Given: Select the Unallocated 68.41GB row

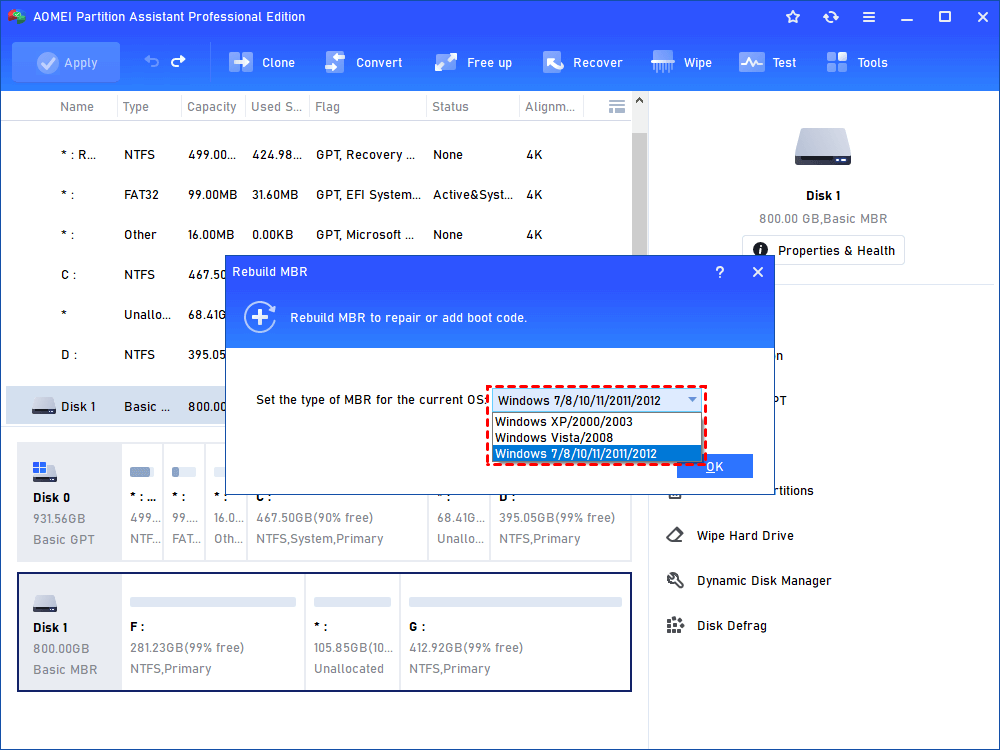Looking at the screenshot, I should point(116,314).
